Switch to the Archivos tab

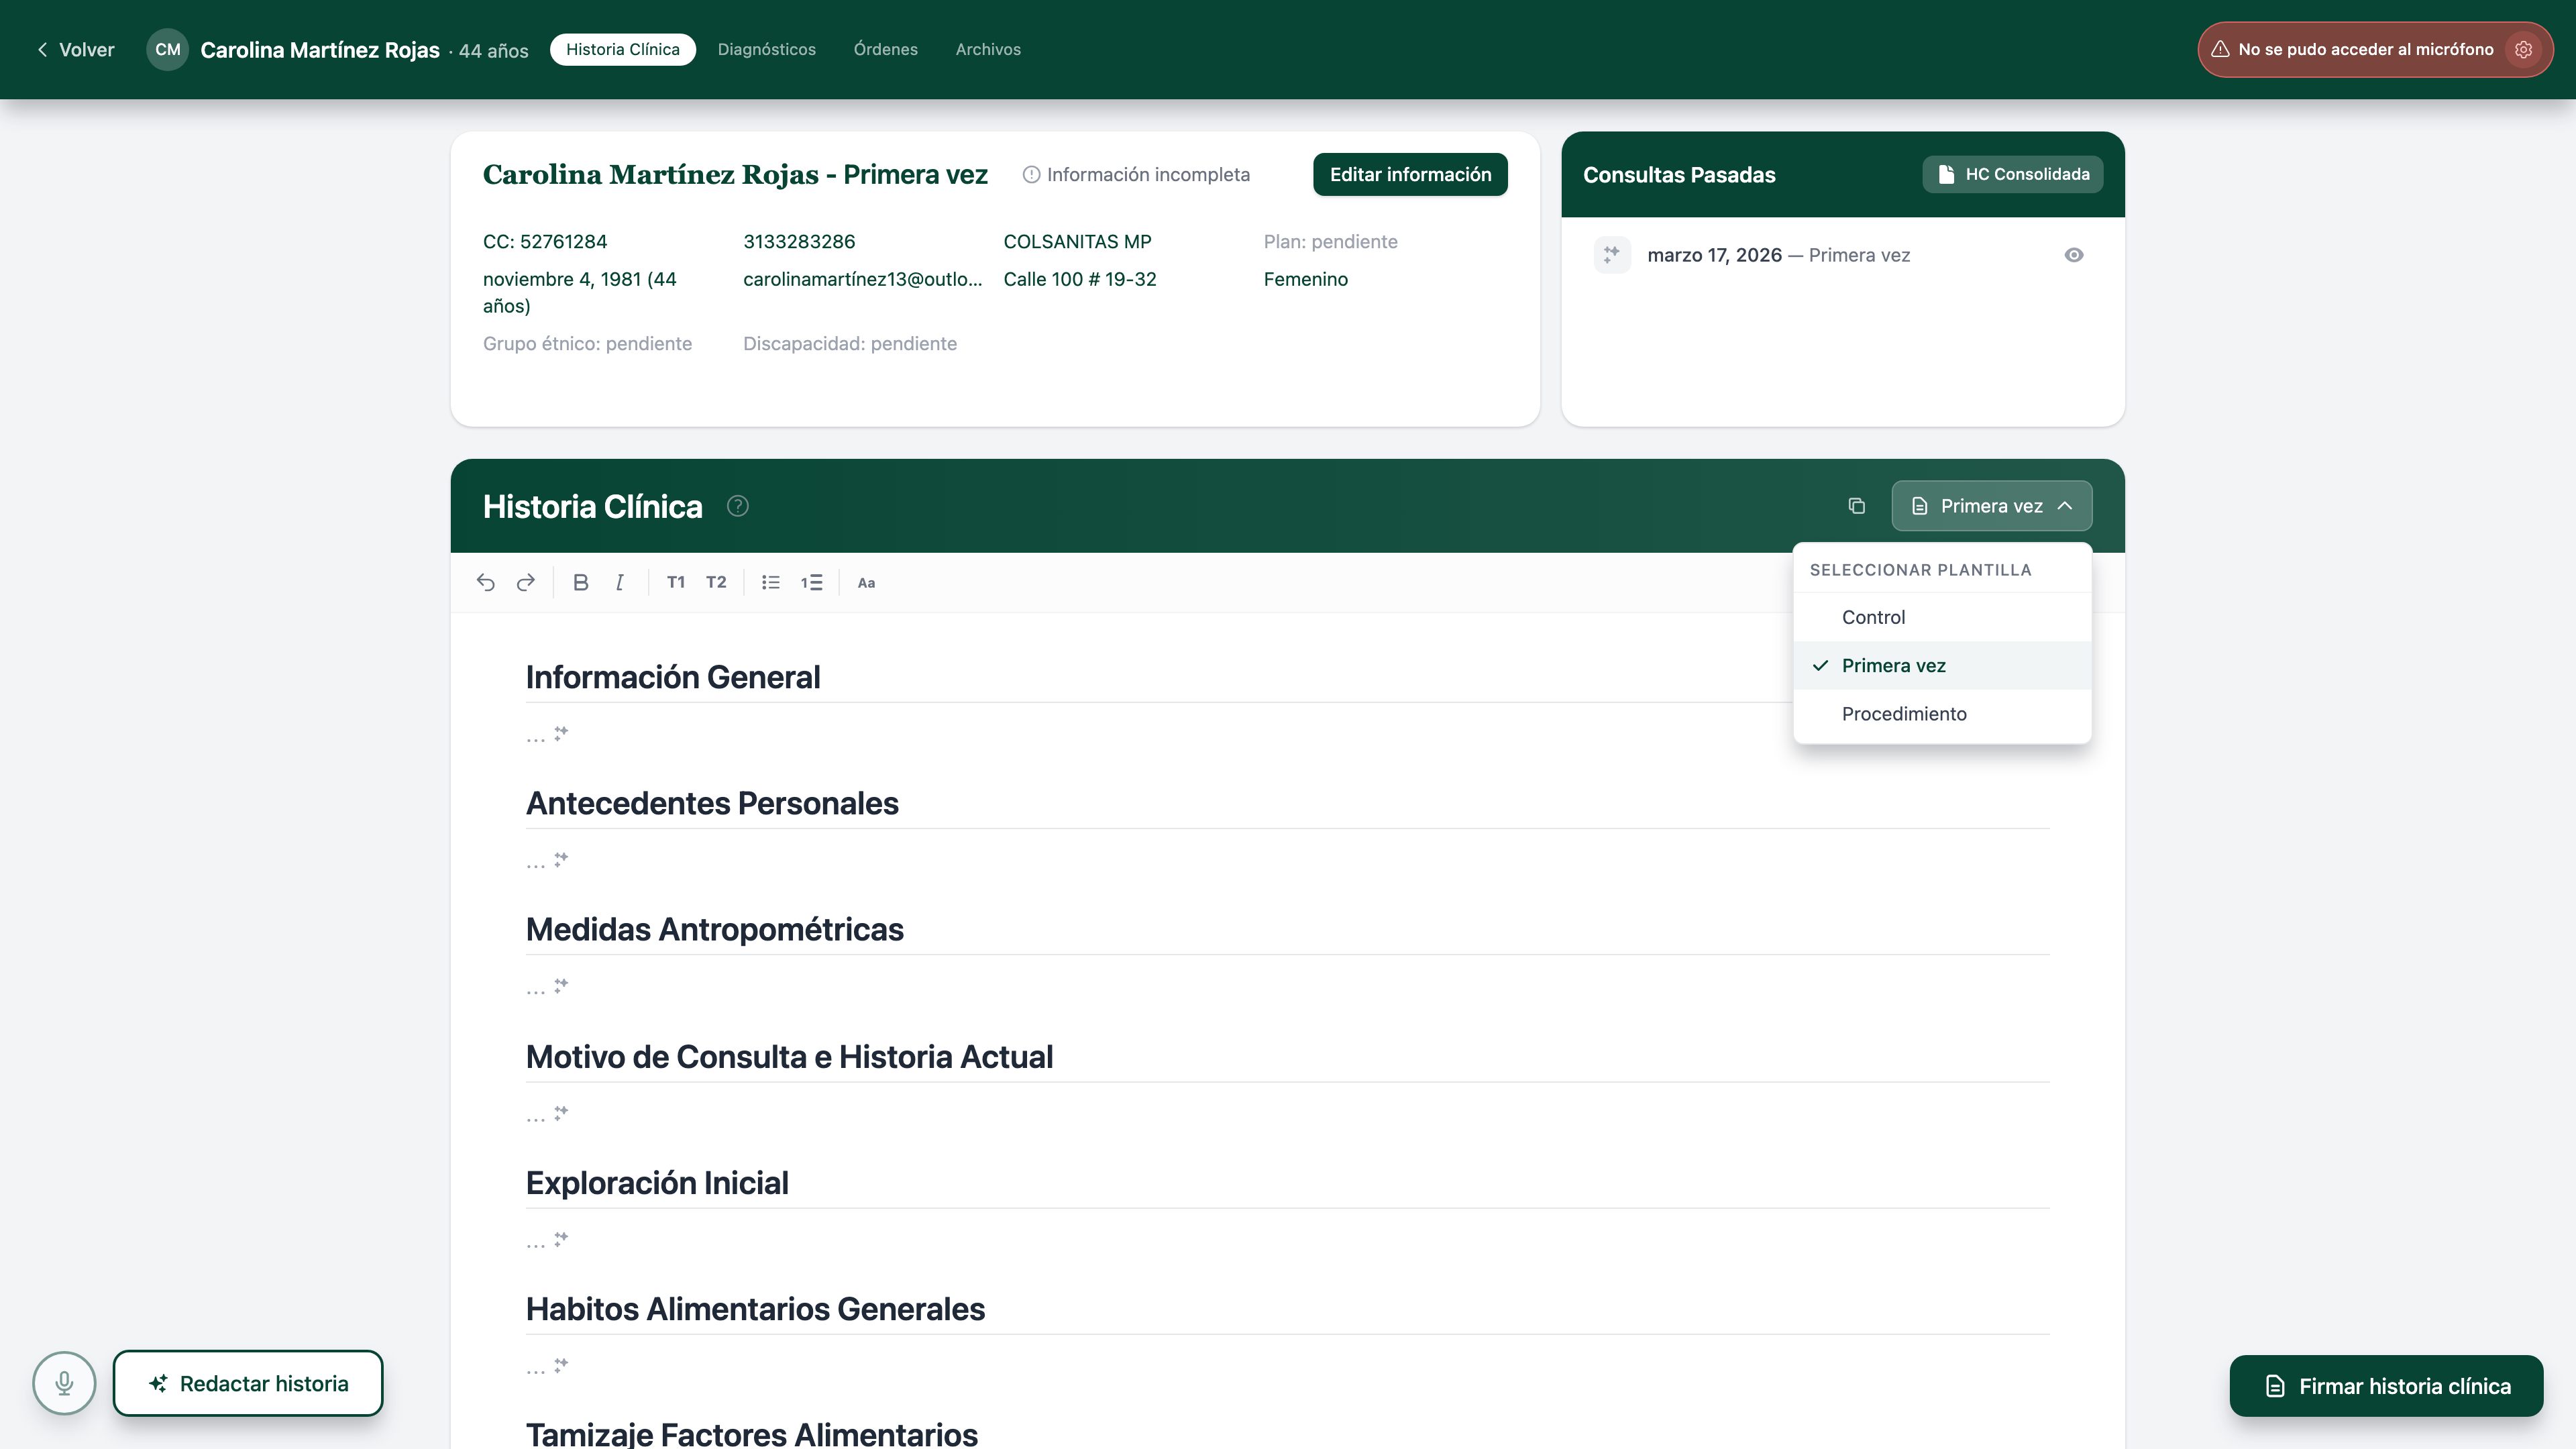point(988,49)
